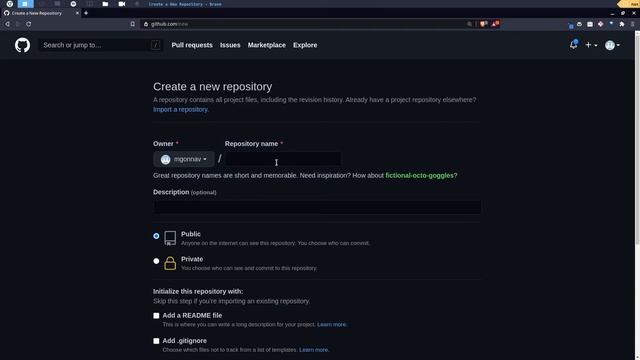Select the Public visibility option
The height and width of the screenshot is (360, 640).
156,236
